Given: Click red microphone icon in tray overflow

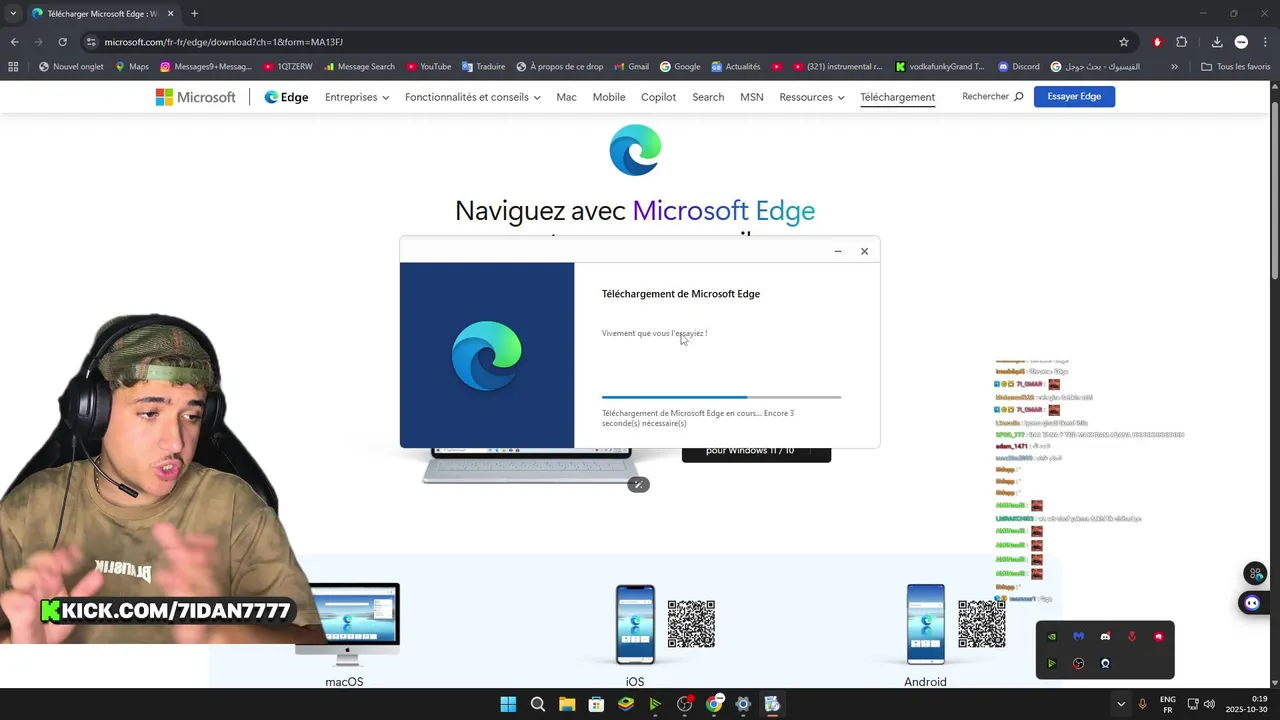Looking at the screenshot, I should tap(1132, 636).
